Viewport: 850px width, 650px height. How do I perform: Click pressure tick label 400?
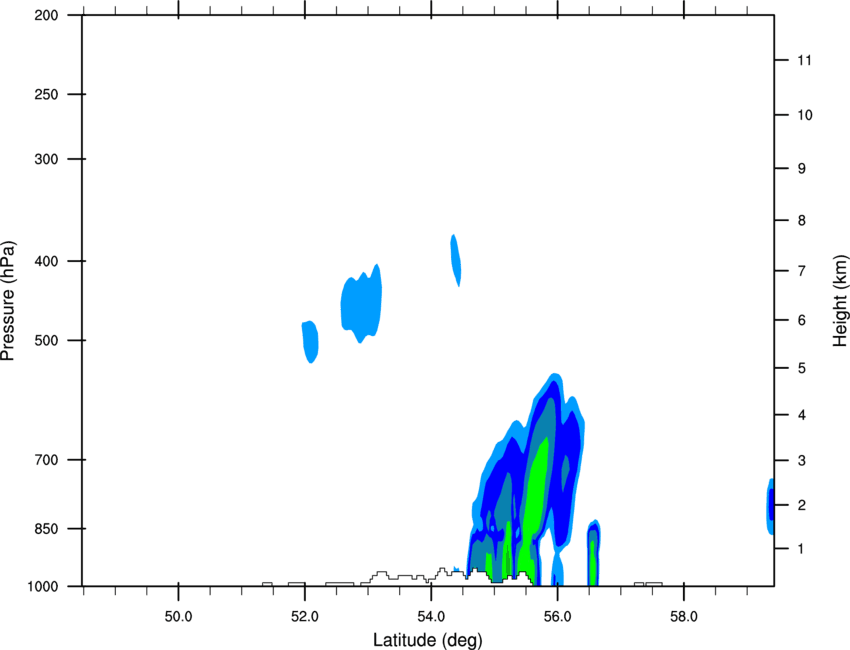click(x=46, y=261)
